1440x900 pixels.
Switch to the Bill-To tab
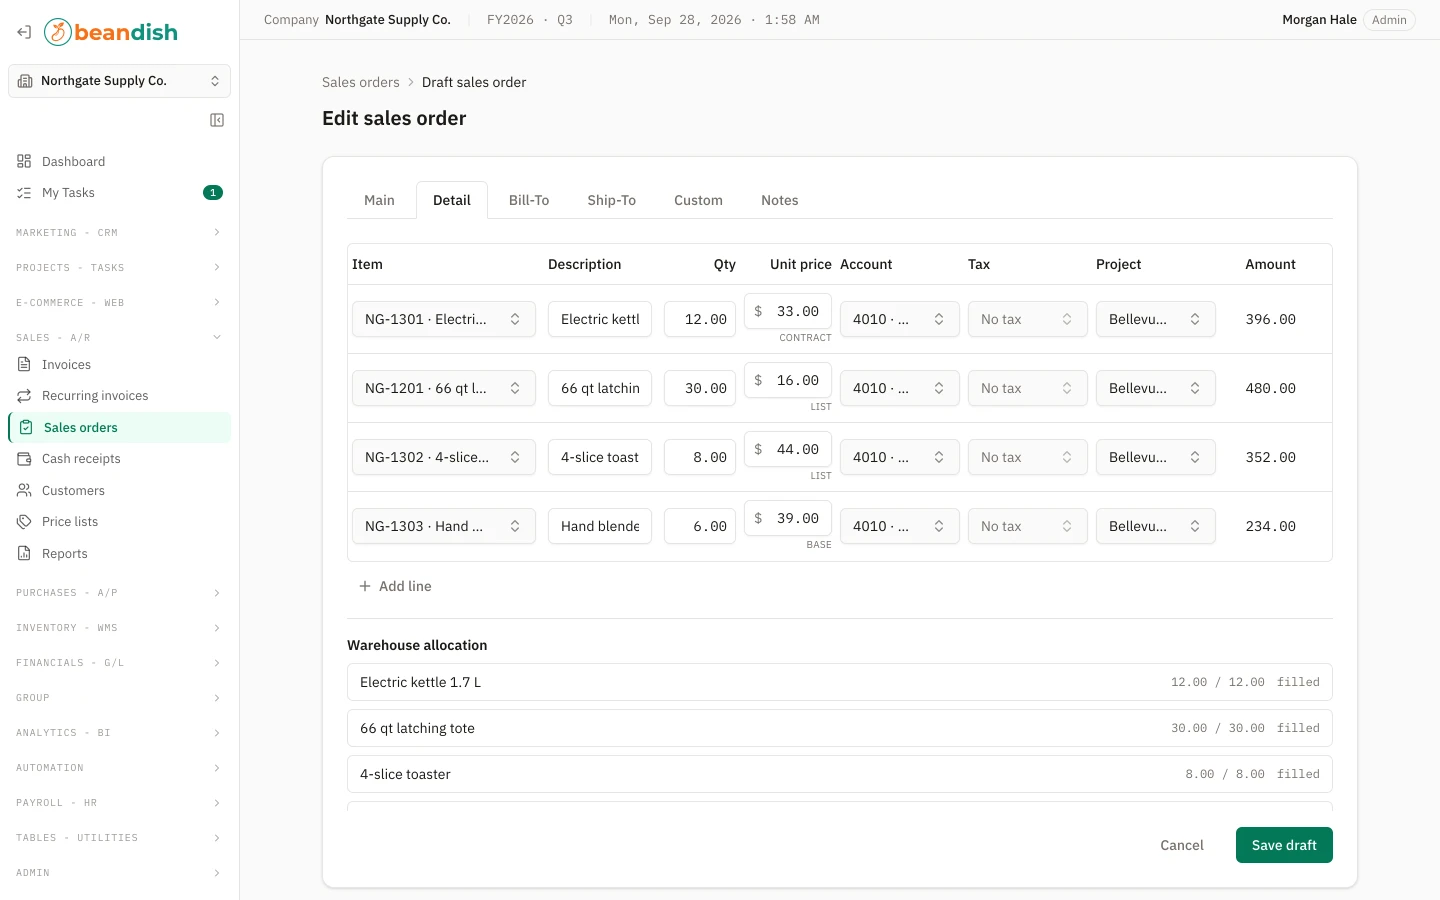[x=529, y=200]
